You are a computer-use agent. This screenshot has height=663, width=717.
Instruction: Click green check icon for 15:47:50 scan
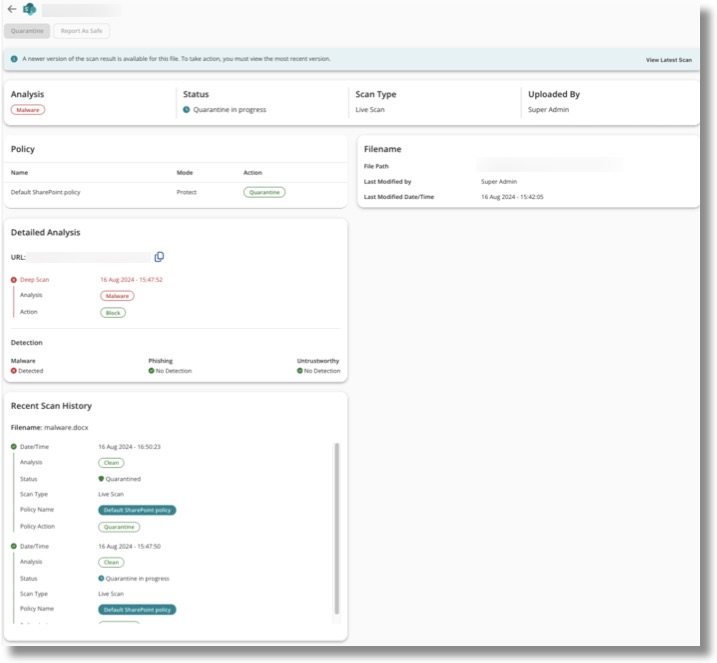[x=14, y=547]
